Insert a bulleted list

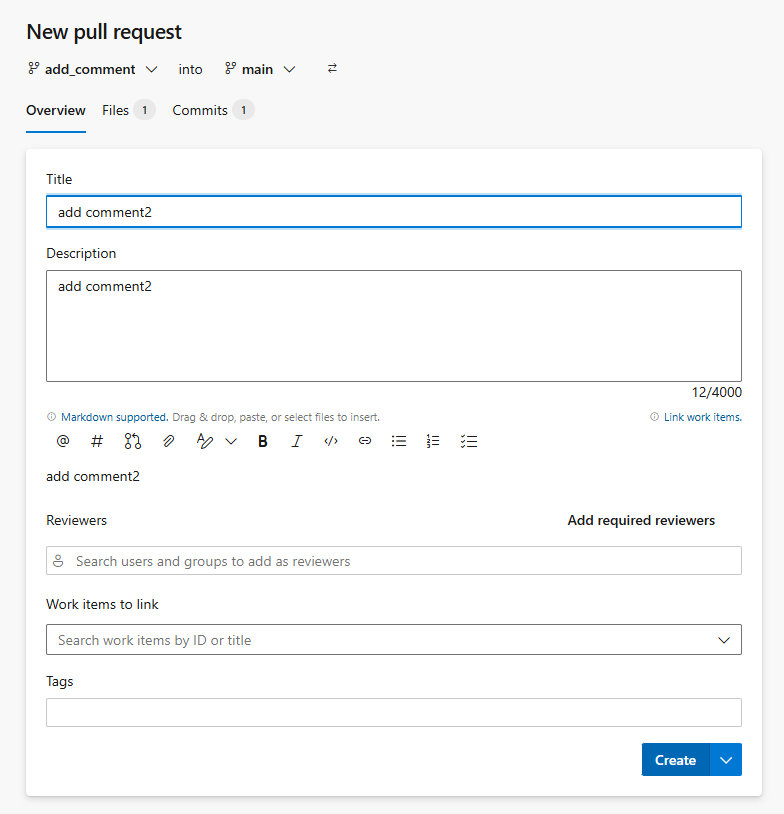click(x=399, y=441)
